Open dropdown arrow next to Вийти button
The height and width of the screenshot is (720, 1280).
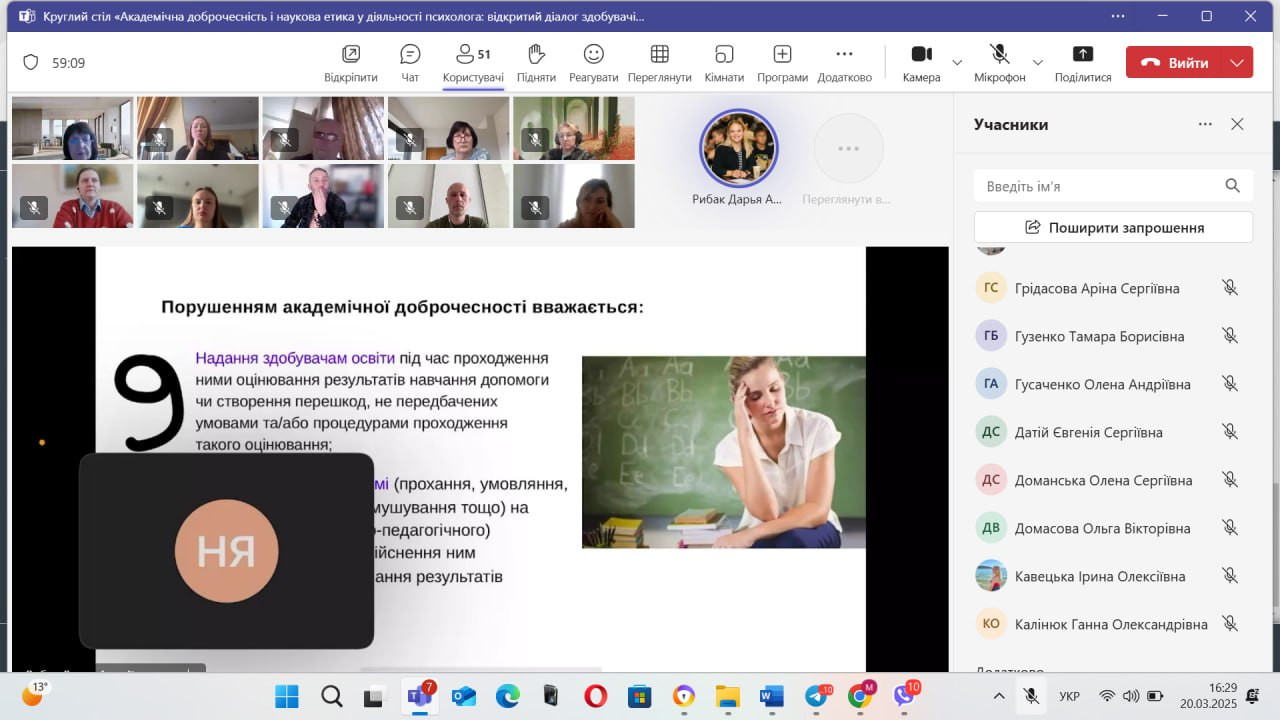coord(1237,62)
